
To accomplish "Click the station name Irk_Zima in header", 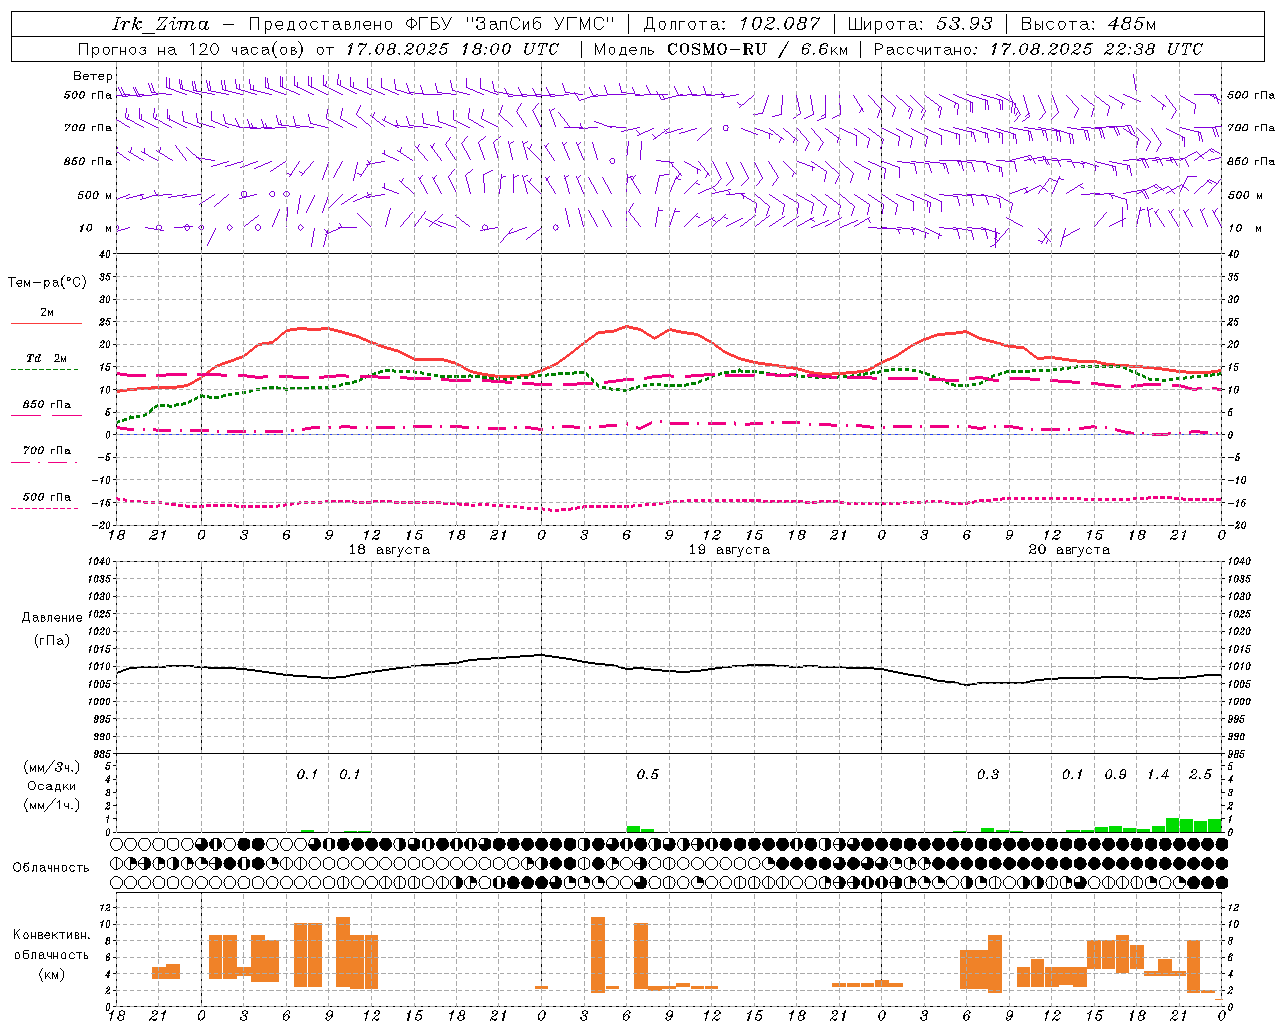I will point(161,24).
